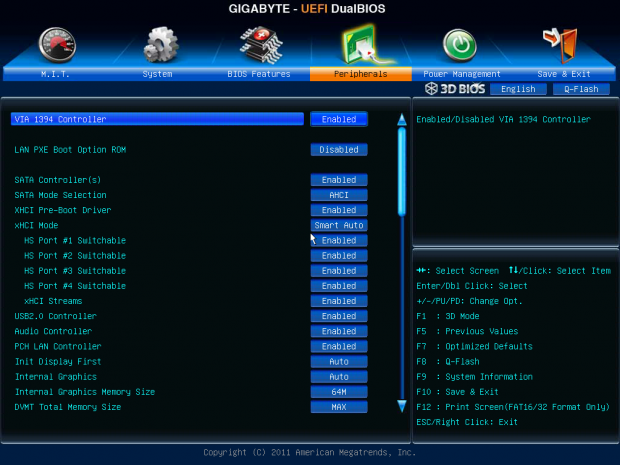Click the English language button
This screenshot has width=620, height=465.
[518, 89]
